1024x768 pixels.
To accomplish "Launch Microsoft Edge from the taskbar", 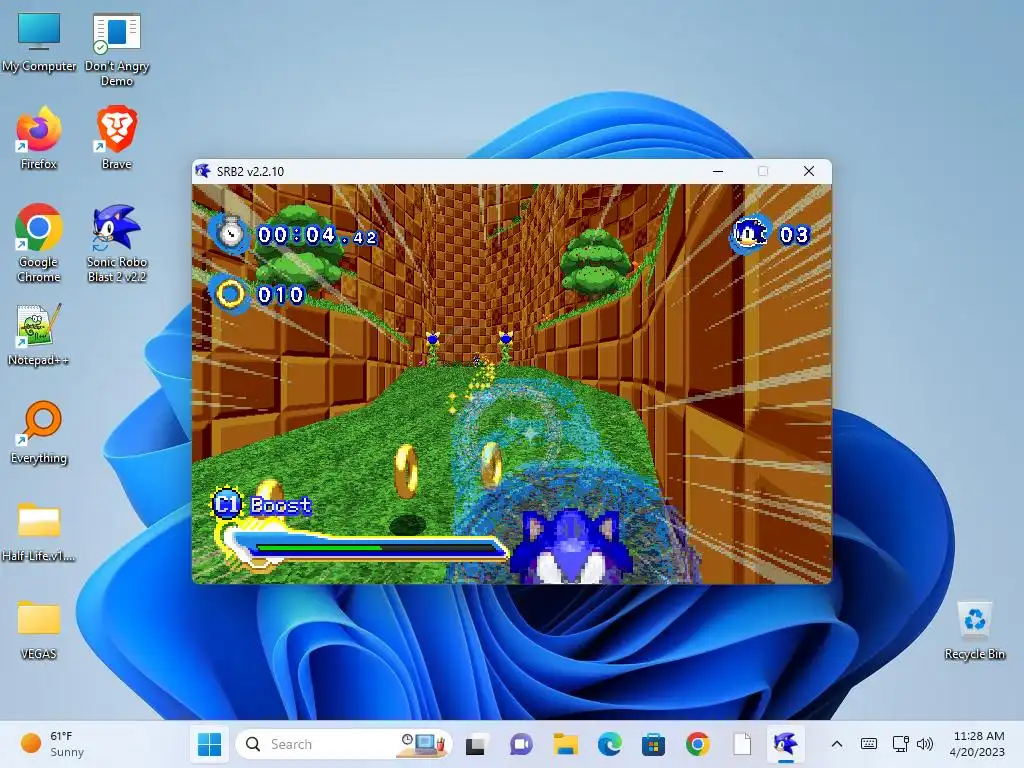I will [609, 744].
